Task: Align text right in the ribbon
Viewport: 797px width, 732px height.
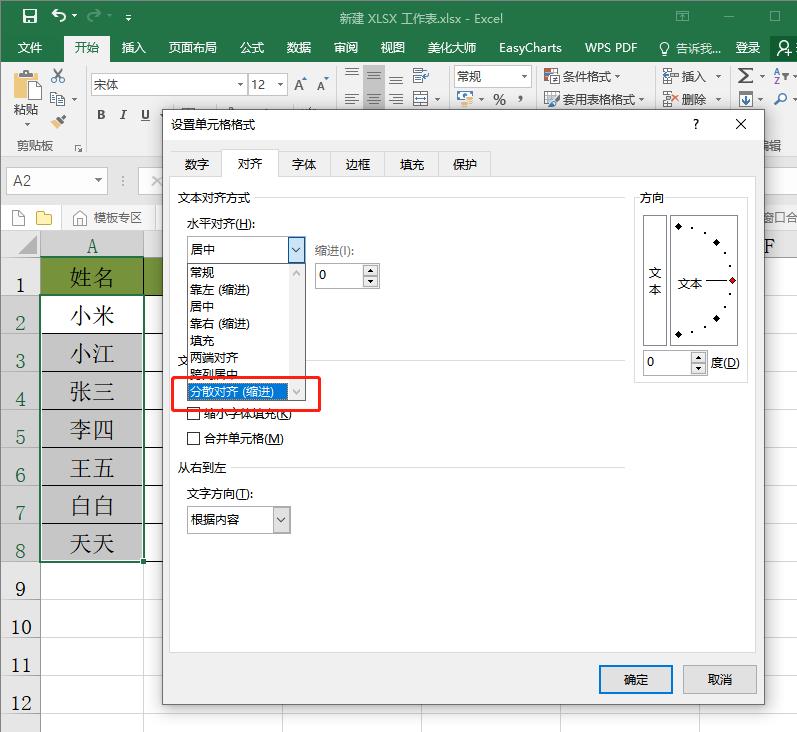Action: pos(396,99)
